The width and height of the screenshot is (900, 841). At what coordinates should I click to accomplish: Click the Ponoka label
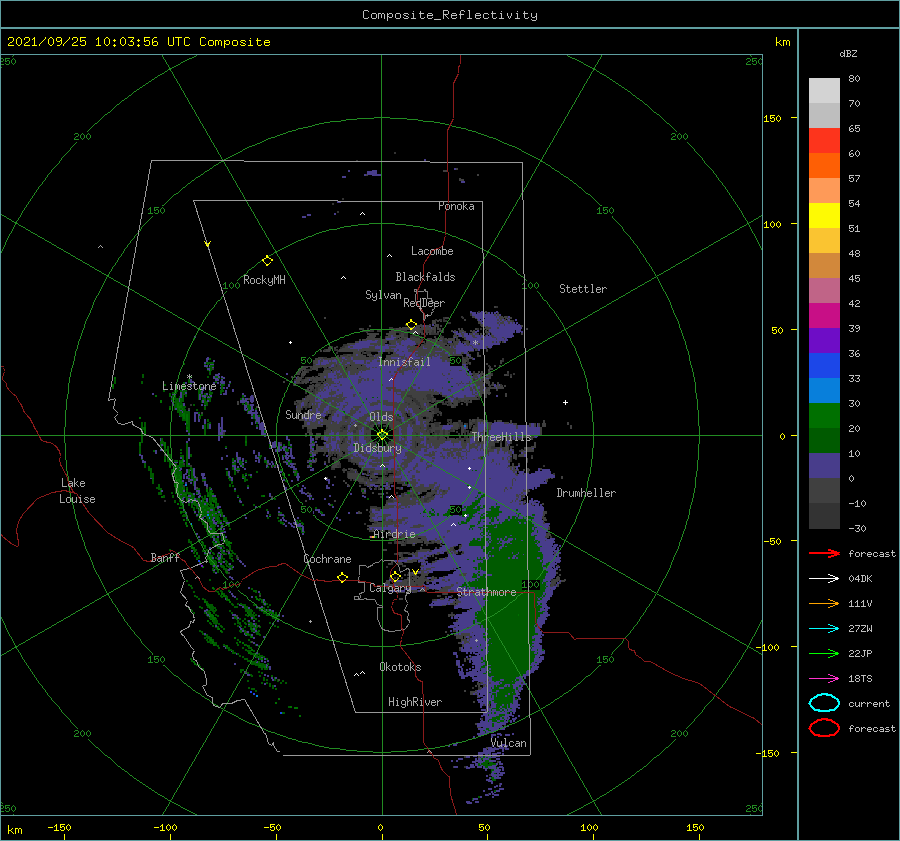456,206
